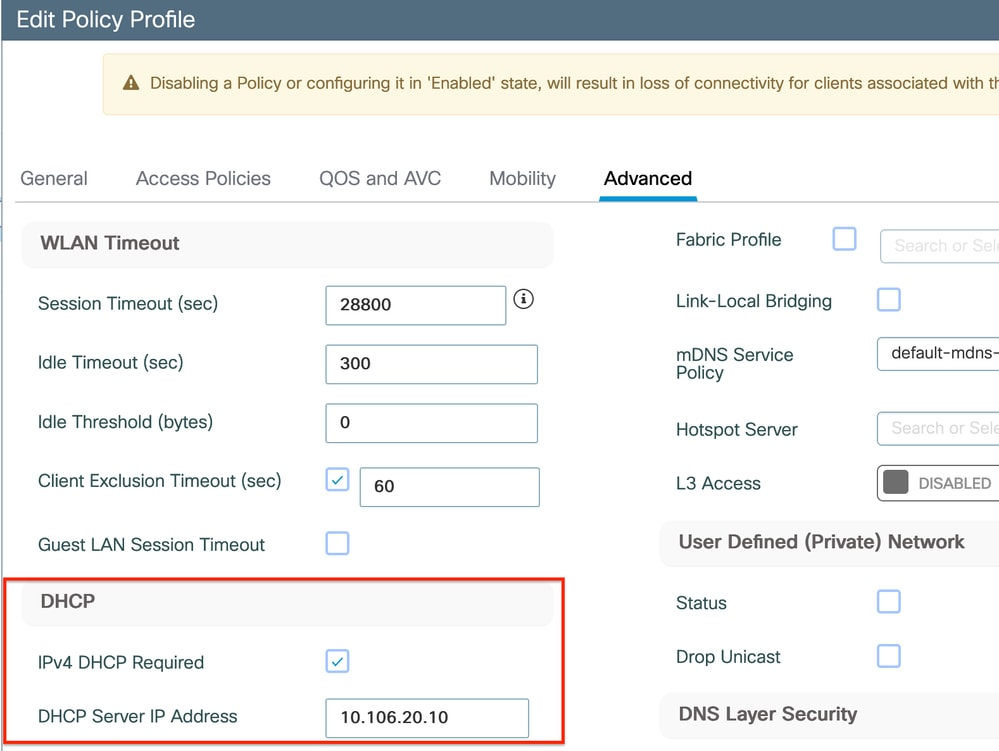Click the Client Exclusion Timeout value 60
Viewport: 999px width, 751px height.
tap(449, 487)
